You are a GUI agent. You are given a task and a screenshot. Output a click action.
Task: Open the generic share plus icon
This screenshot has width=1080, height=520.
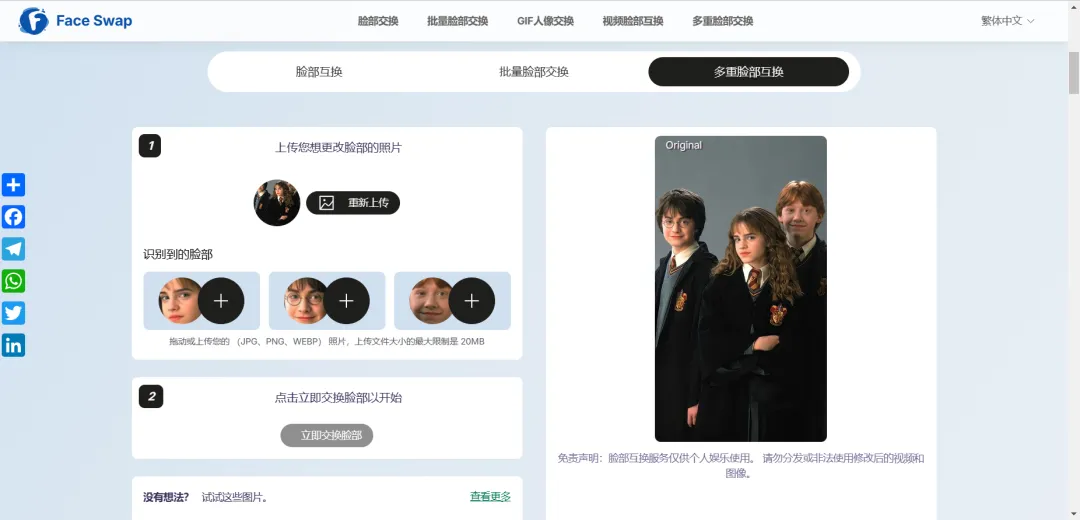(x=13, y=185)
